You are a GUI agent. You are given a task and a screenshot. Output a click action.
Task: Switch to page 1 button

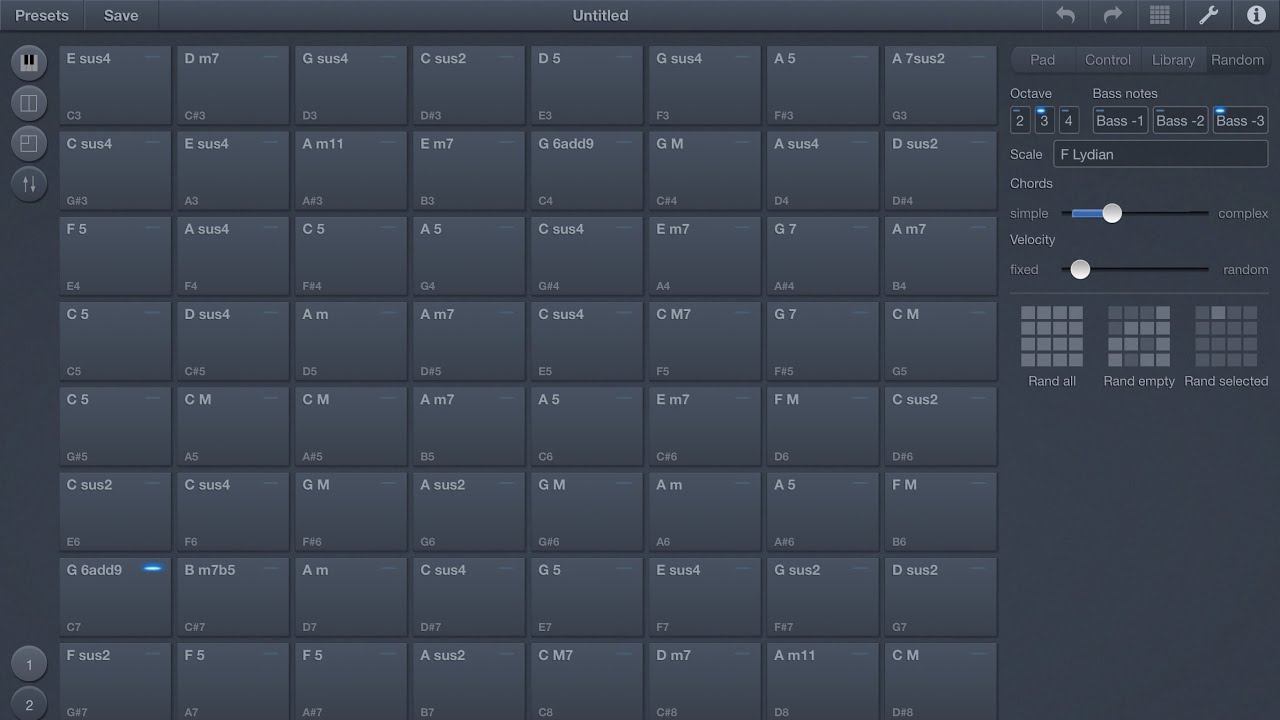pos(29,664)
